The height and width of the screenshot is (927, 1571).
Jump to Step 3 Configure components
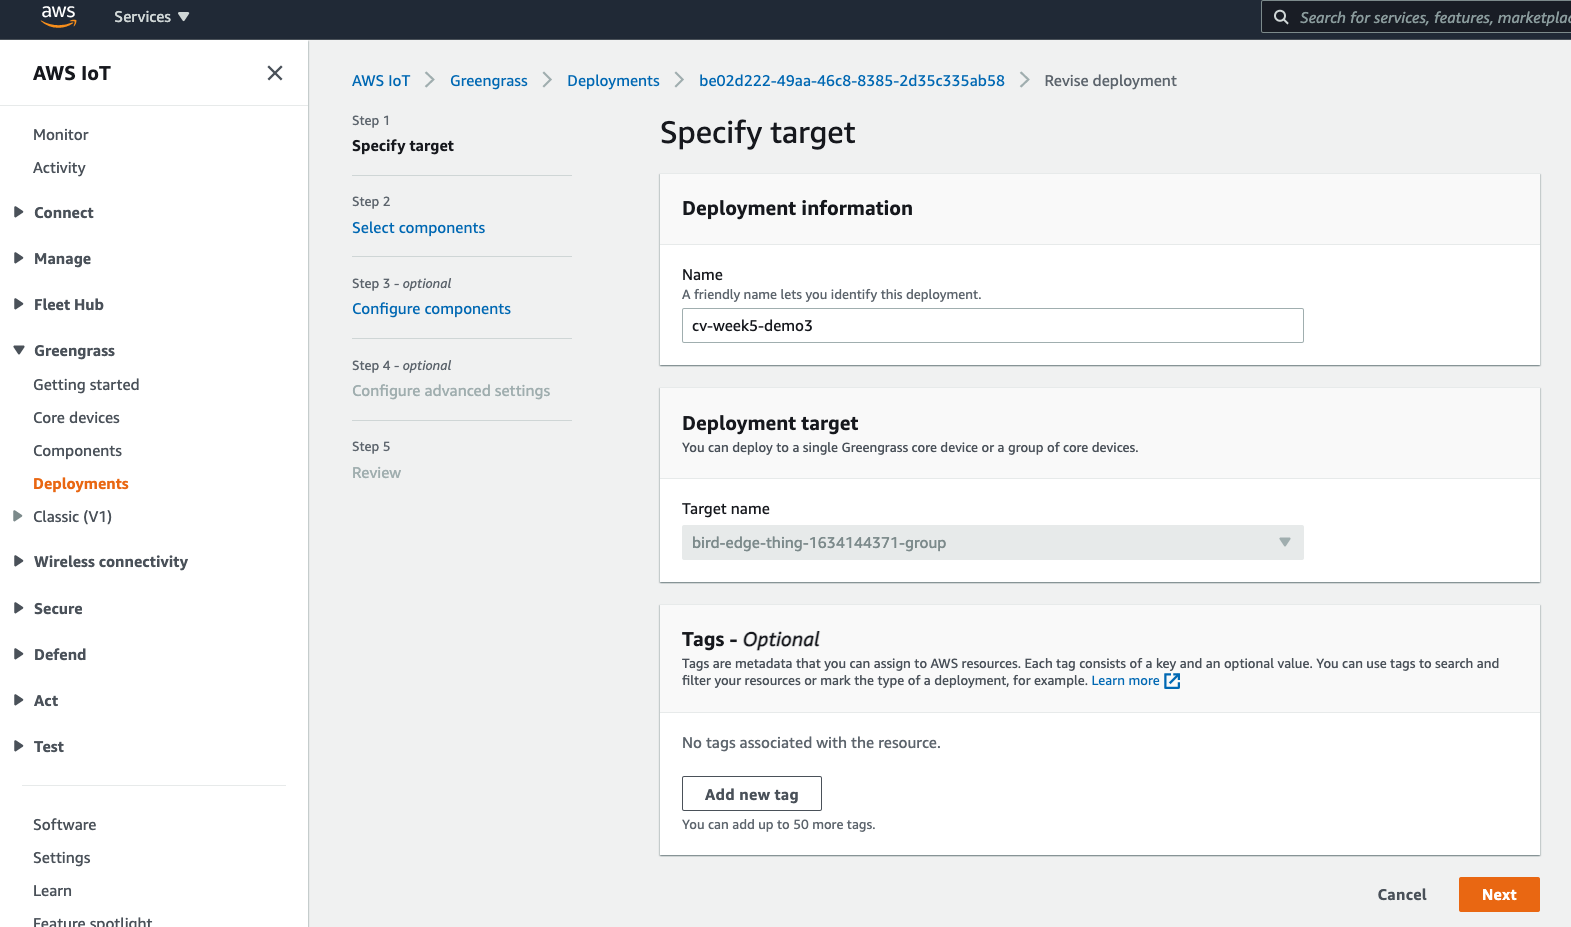click(431, 309)
